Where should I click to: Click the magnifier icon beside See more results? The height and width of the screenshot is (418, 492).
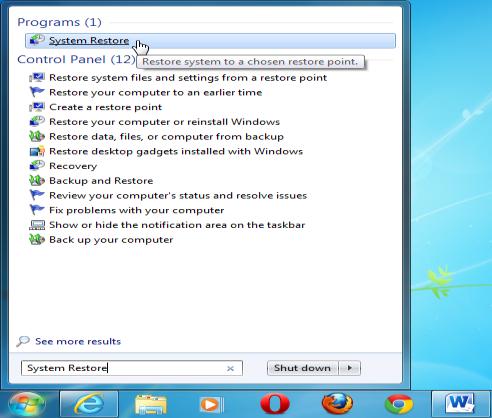point(23,341)
